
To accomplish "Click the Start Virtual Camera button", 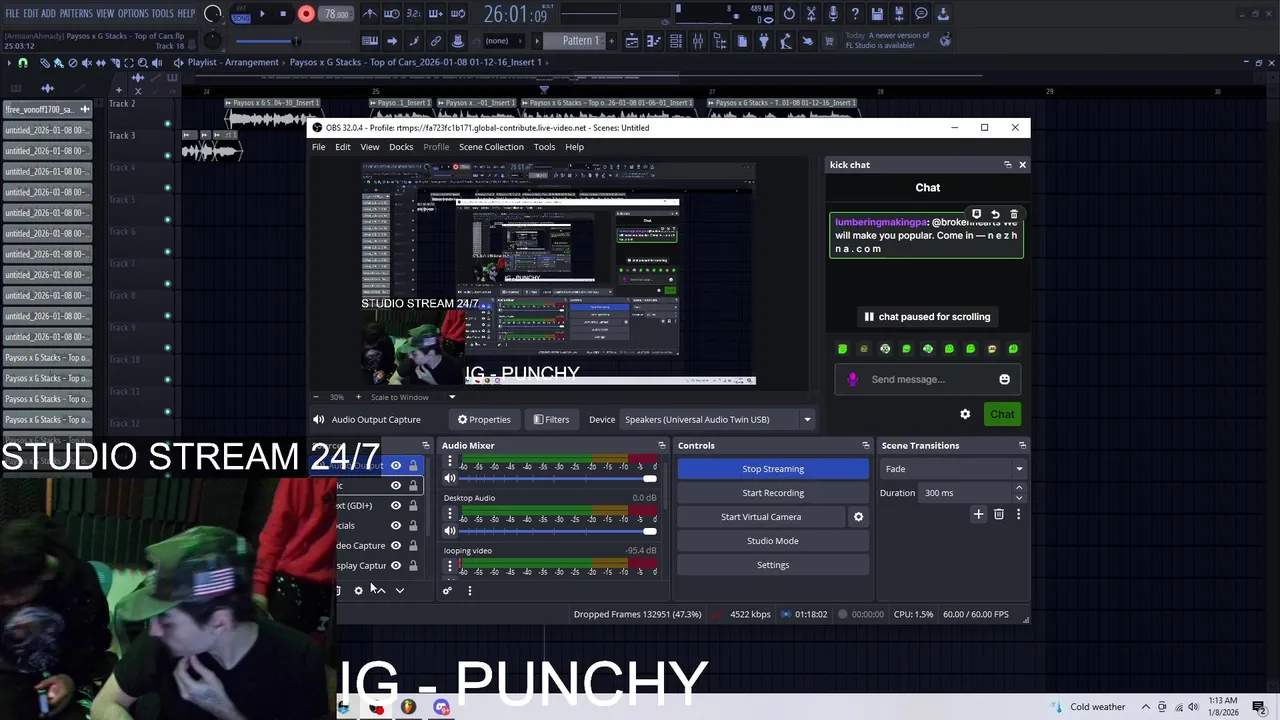I will pos(761,517).
